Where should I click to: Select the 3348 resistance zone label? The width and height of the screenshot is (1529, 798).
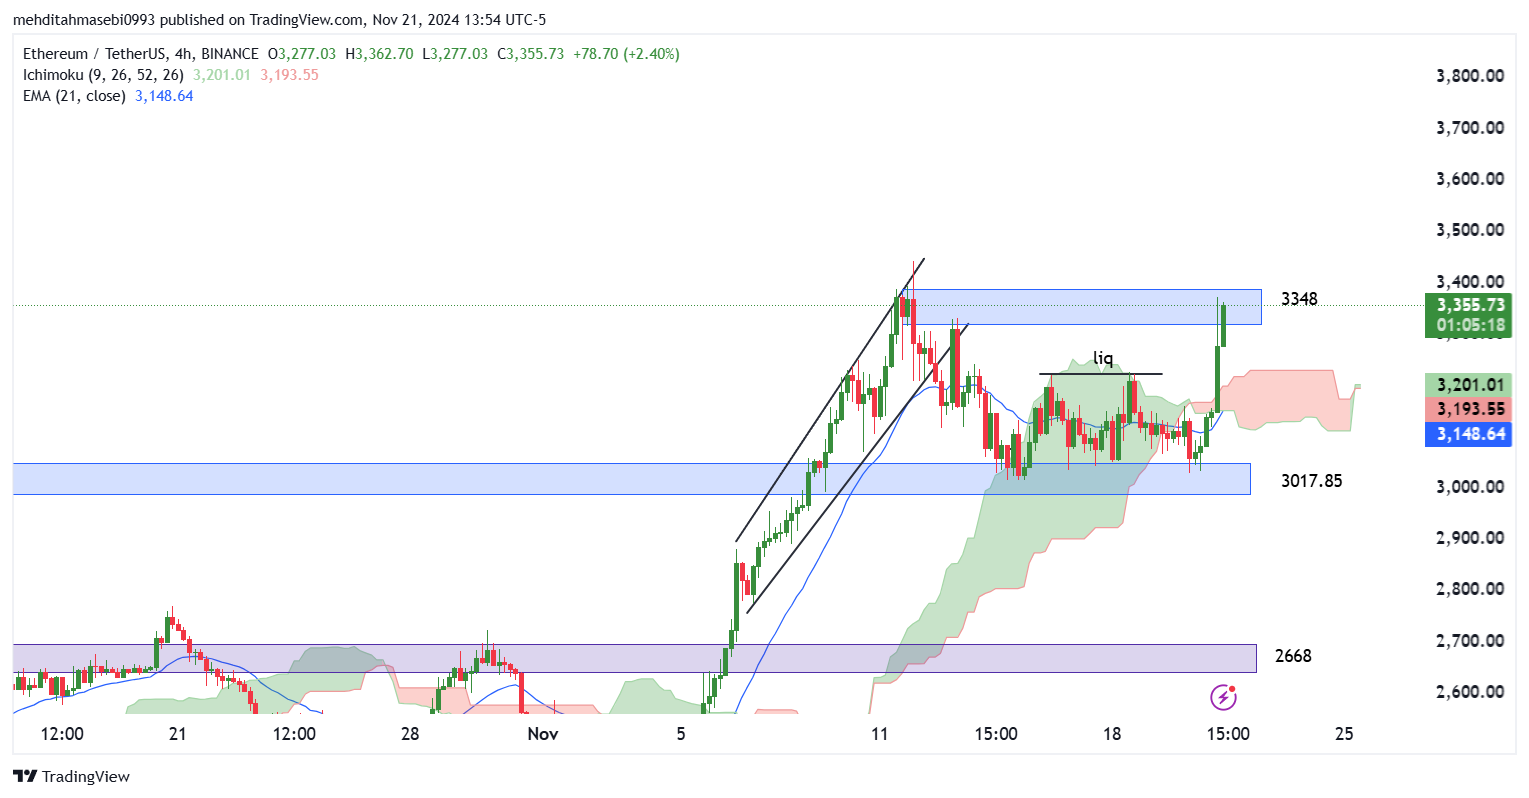[x=1299, y=299]
